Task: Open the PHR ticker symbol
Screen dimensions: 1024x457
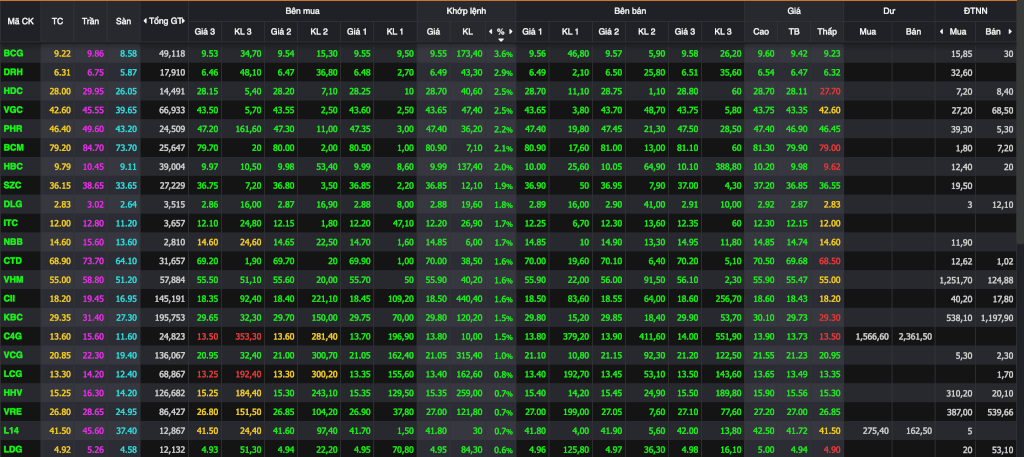Action: pos(12,129)
